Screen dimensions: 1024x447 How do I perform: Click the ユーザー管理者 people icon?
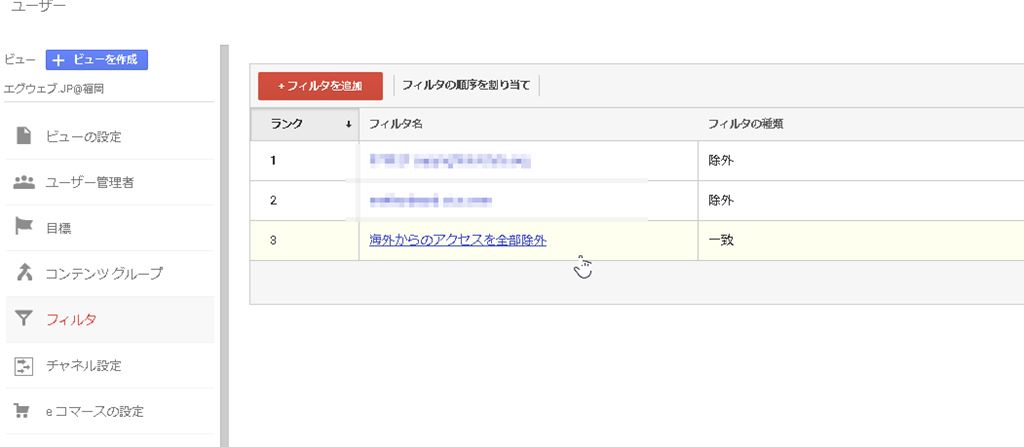point(24,182)
